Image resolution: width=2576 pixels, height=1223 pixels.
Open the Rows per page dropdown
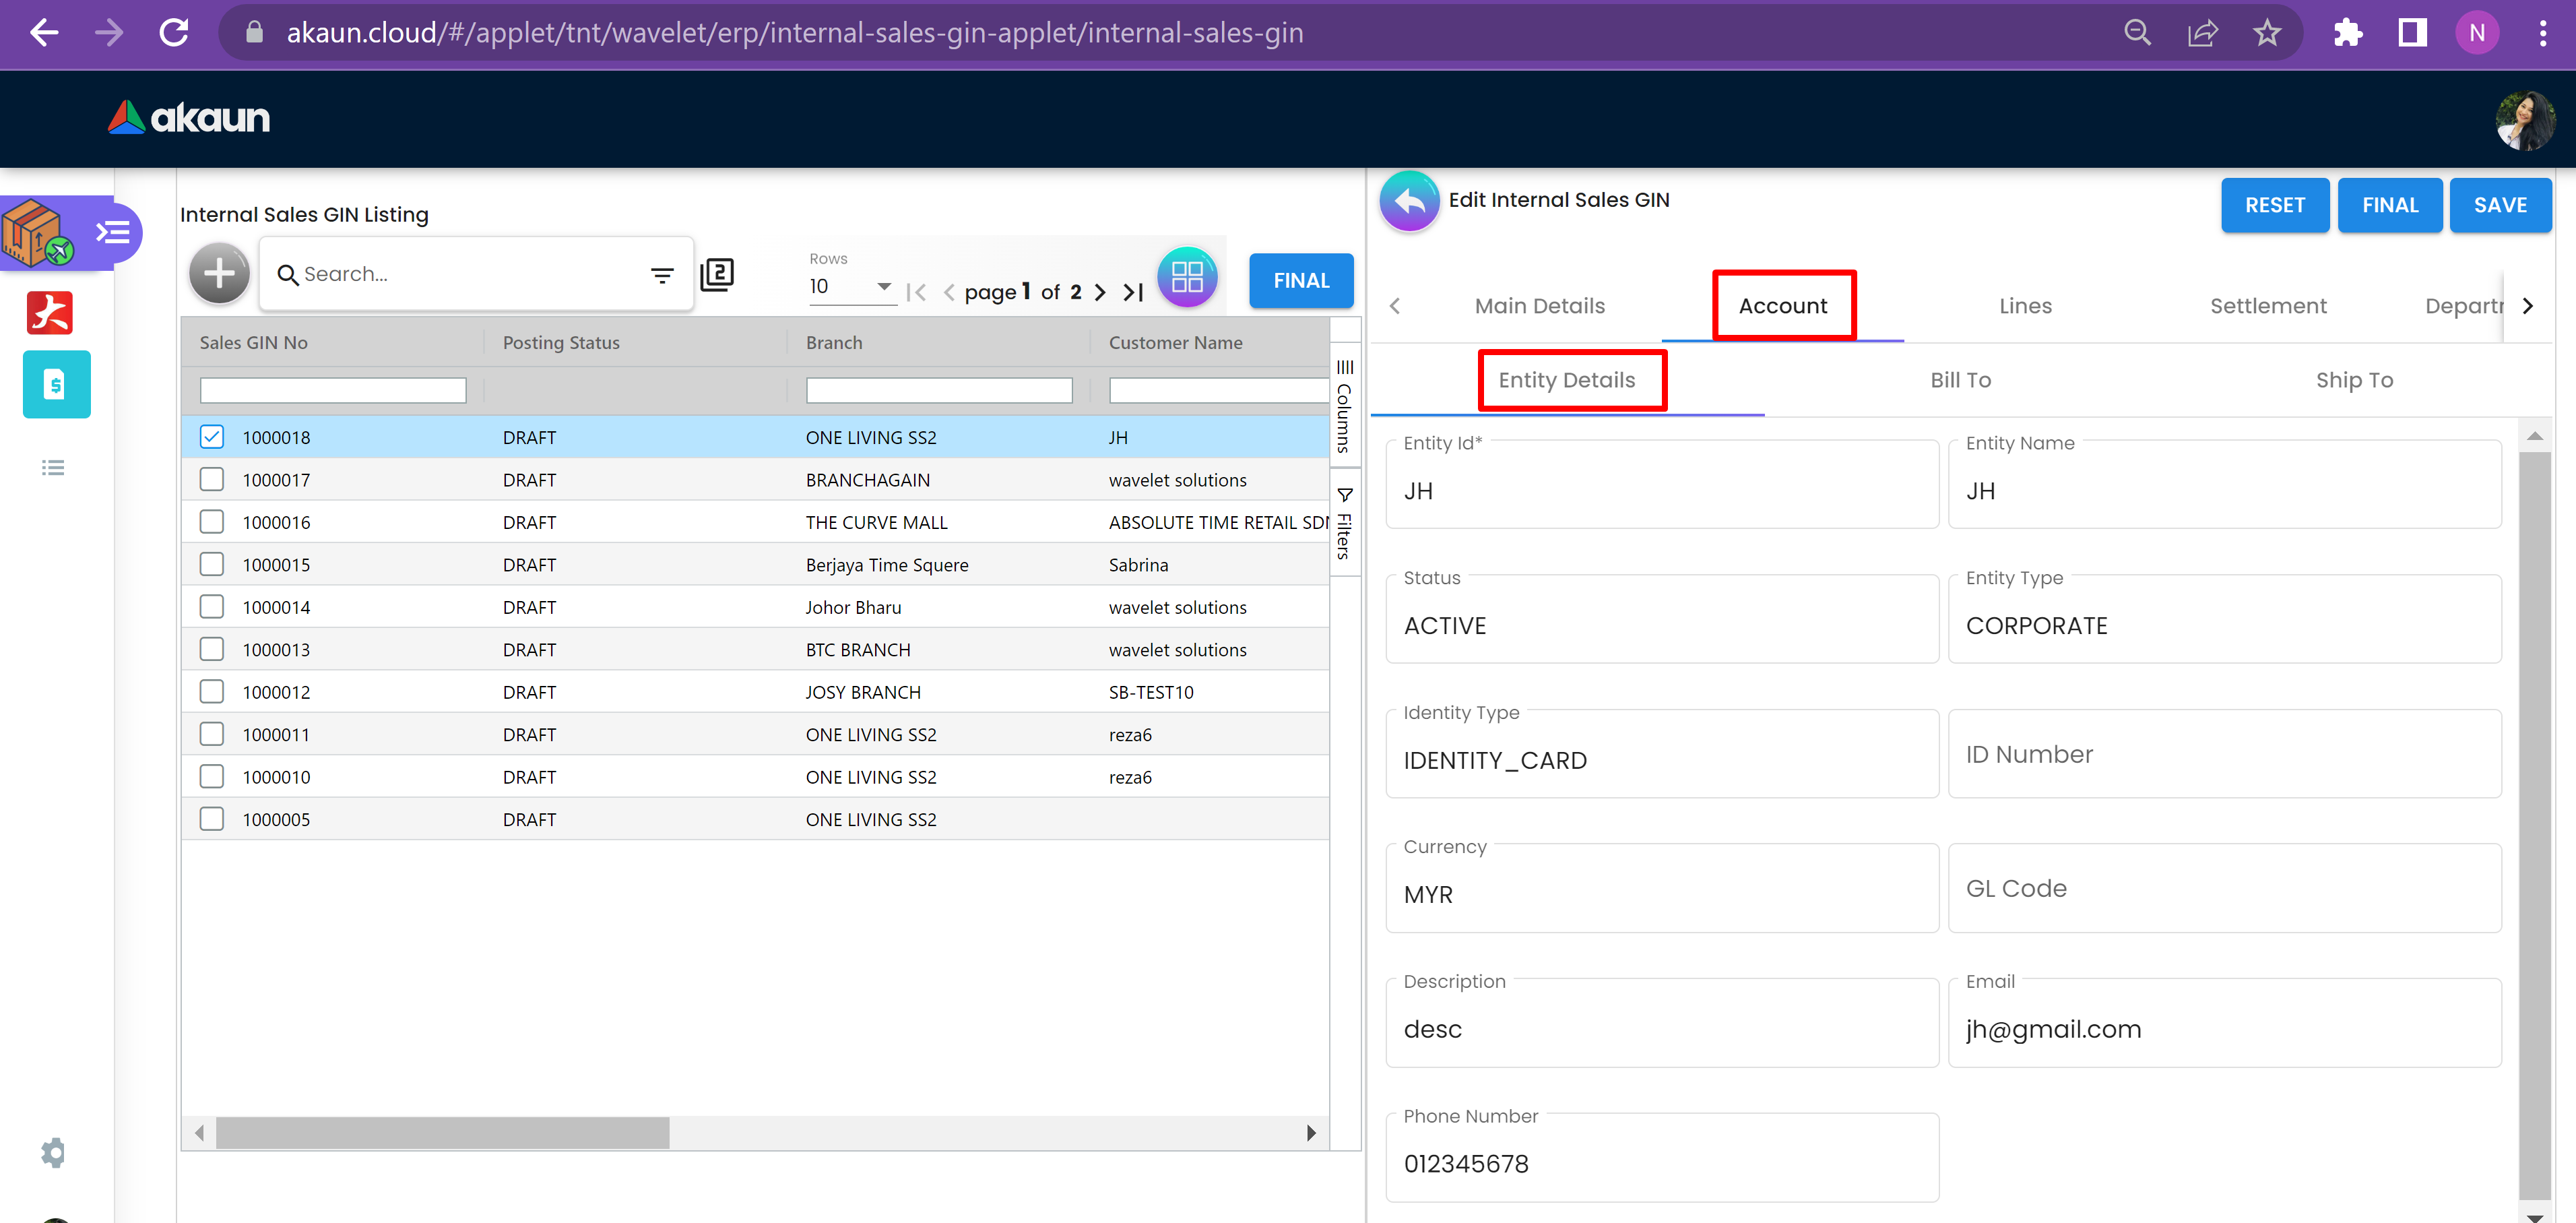coord(850,287)
